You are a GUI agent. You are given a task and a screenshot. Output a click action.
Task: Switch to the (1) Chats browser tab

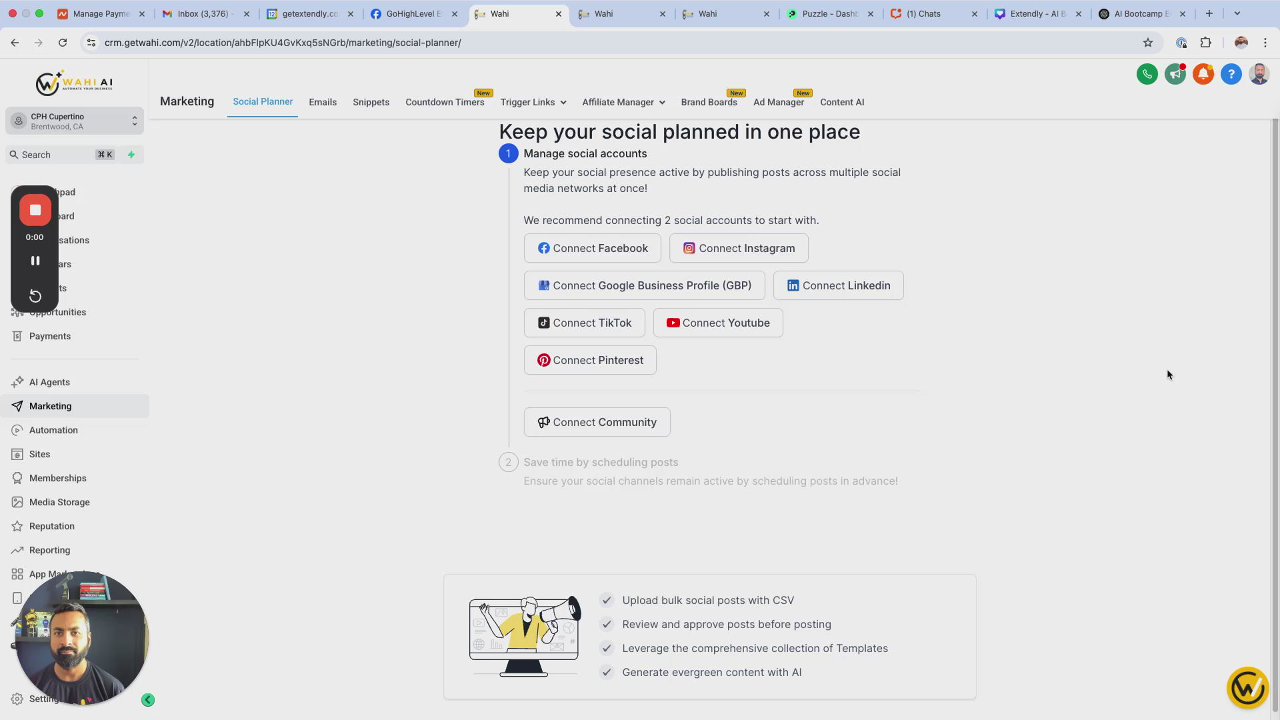(x=933, y=14)
